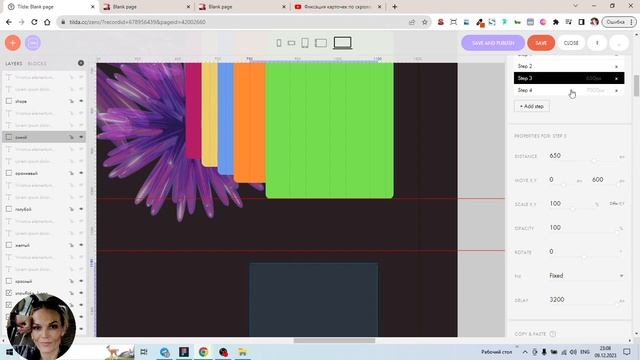The height and width of the screenshot is (360, 640).
Task: Open Chrome from the Windows taskbar
Action: [203, 352]
